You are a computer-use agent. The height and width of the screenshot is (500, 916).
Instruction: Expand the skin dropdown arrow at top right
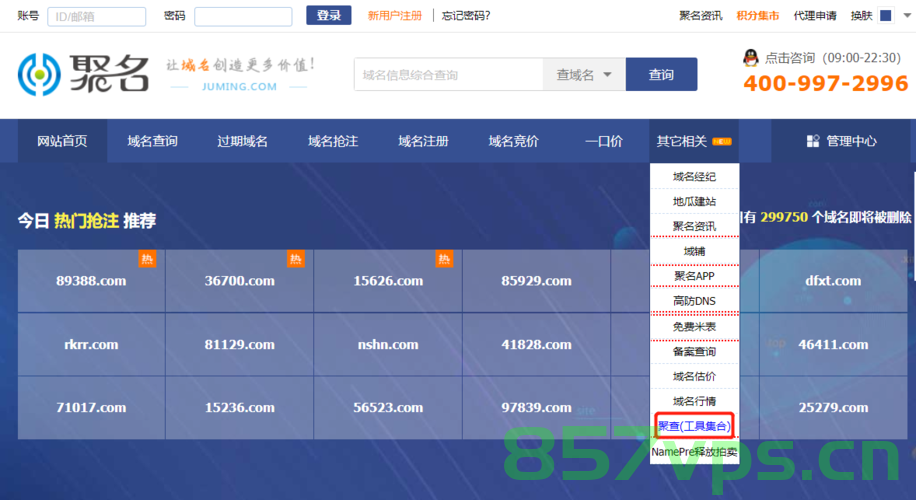click(907, 16)
